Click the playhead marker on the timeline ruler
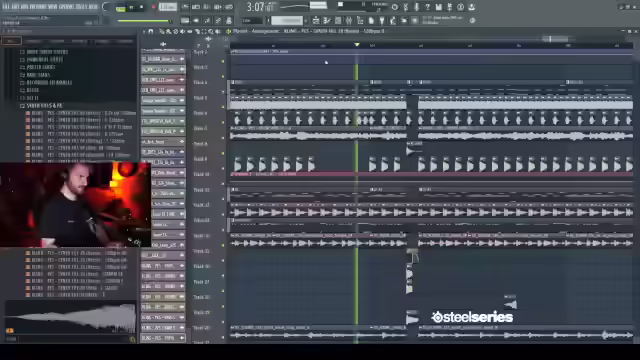 point(357,44)
